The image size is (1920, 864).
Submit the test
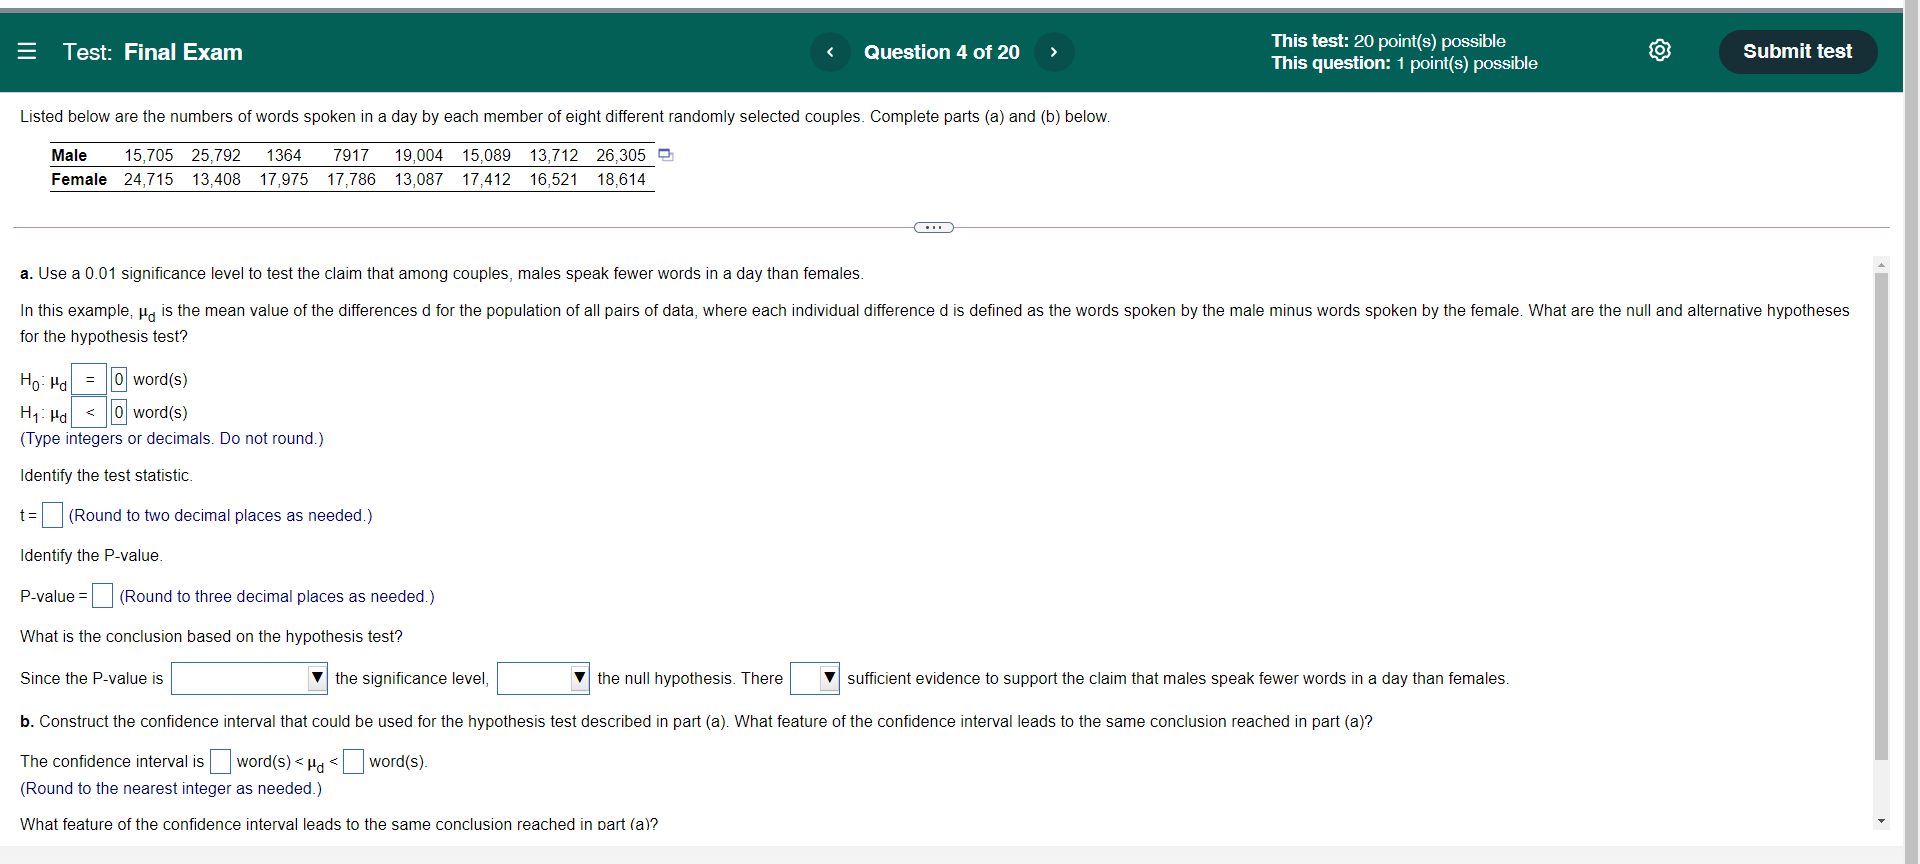click(1797, 51)
